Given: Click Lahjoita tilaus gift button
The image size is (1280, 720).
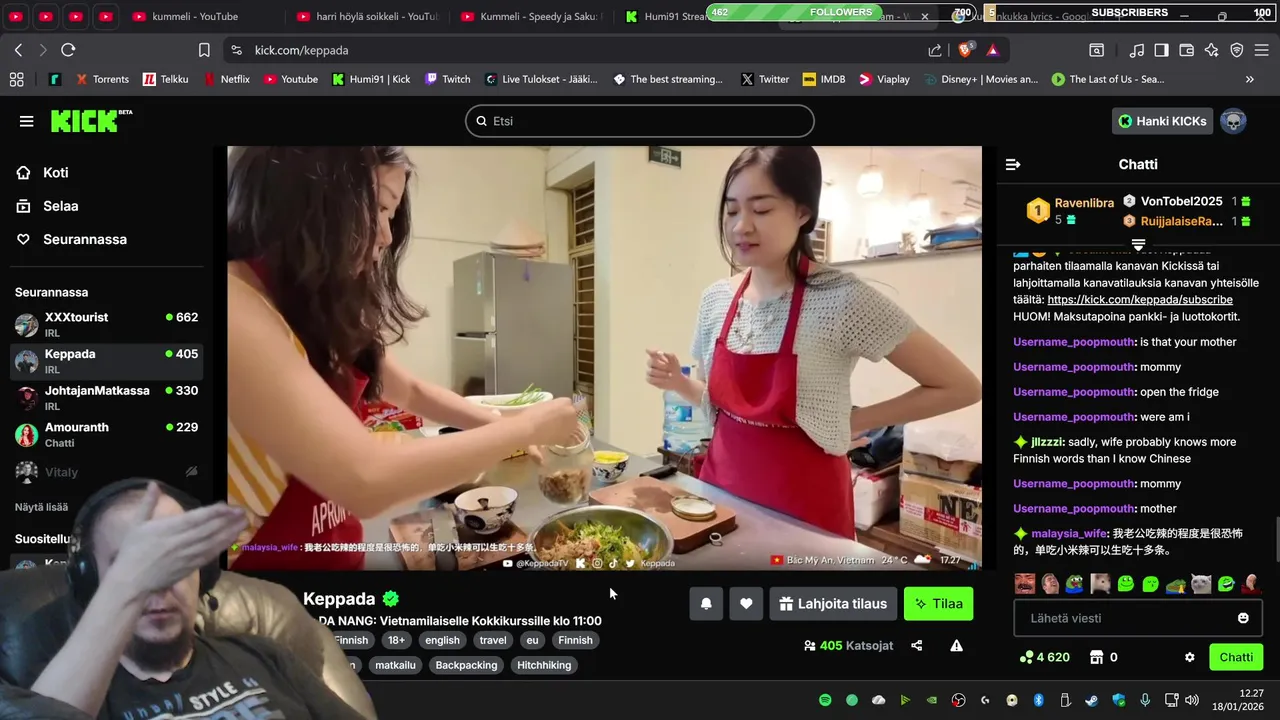Looking at the screenshot, I should [x=832, y=604].
